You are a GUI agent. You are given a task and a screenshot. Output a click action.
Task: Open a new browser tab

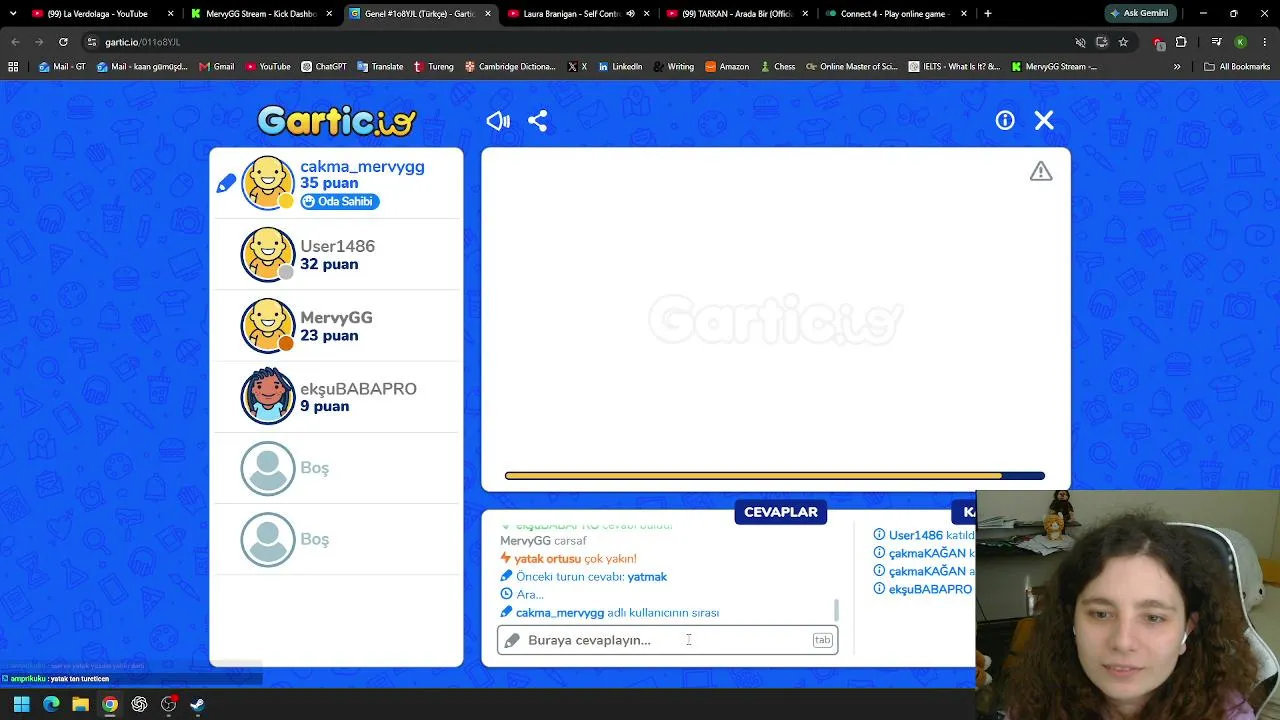coord(988,14)
